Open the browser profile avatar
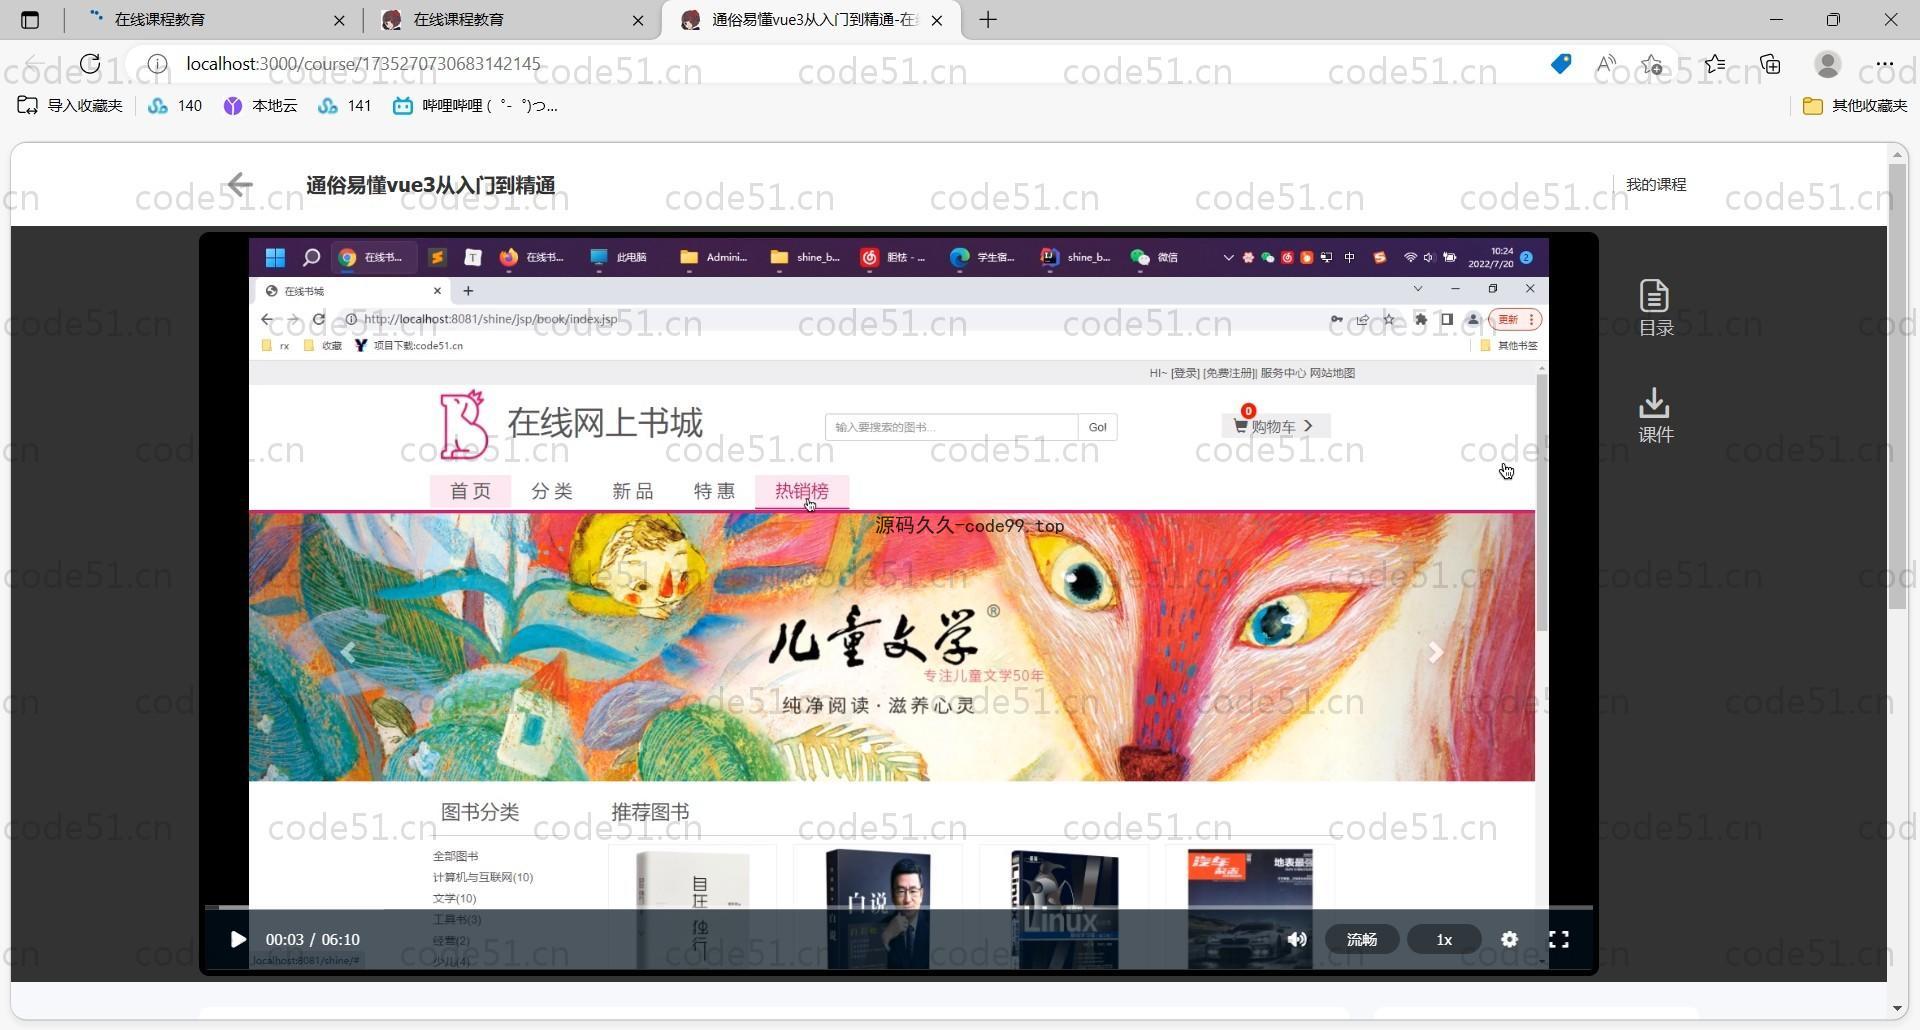This screenshot has width=1920, height=1030. tap(1828, 64)
